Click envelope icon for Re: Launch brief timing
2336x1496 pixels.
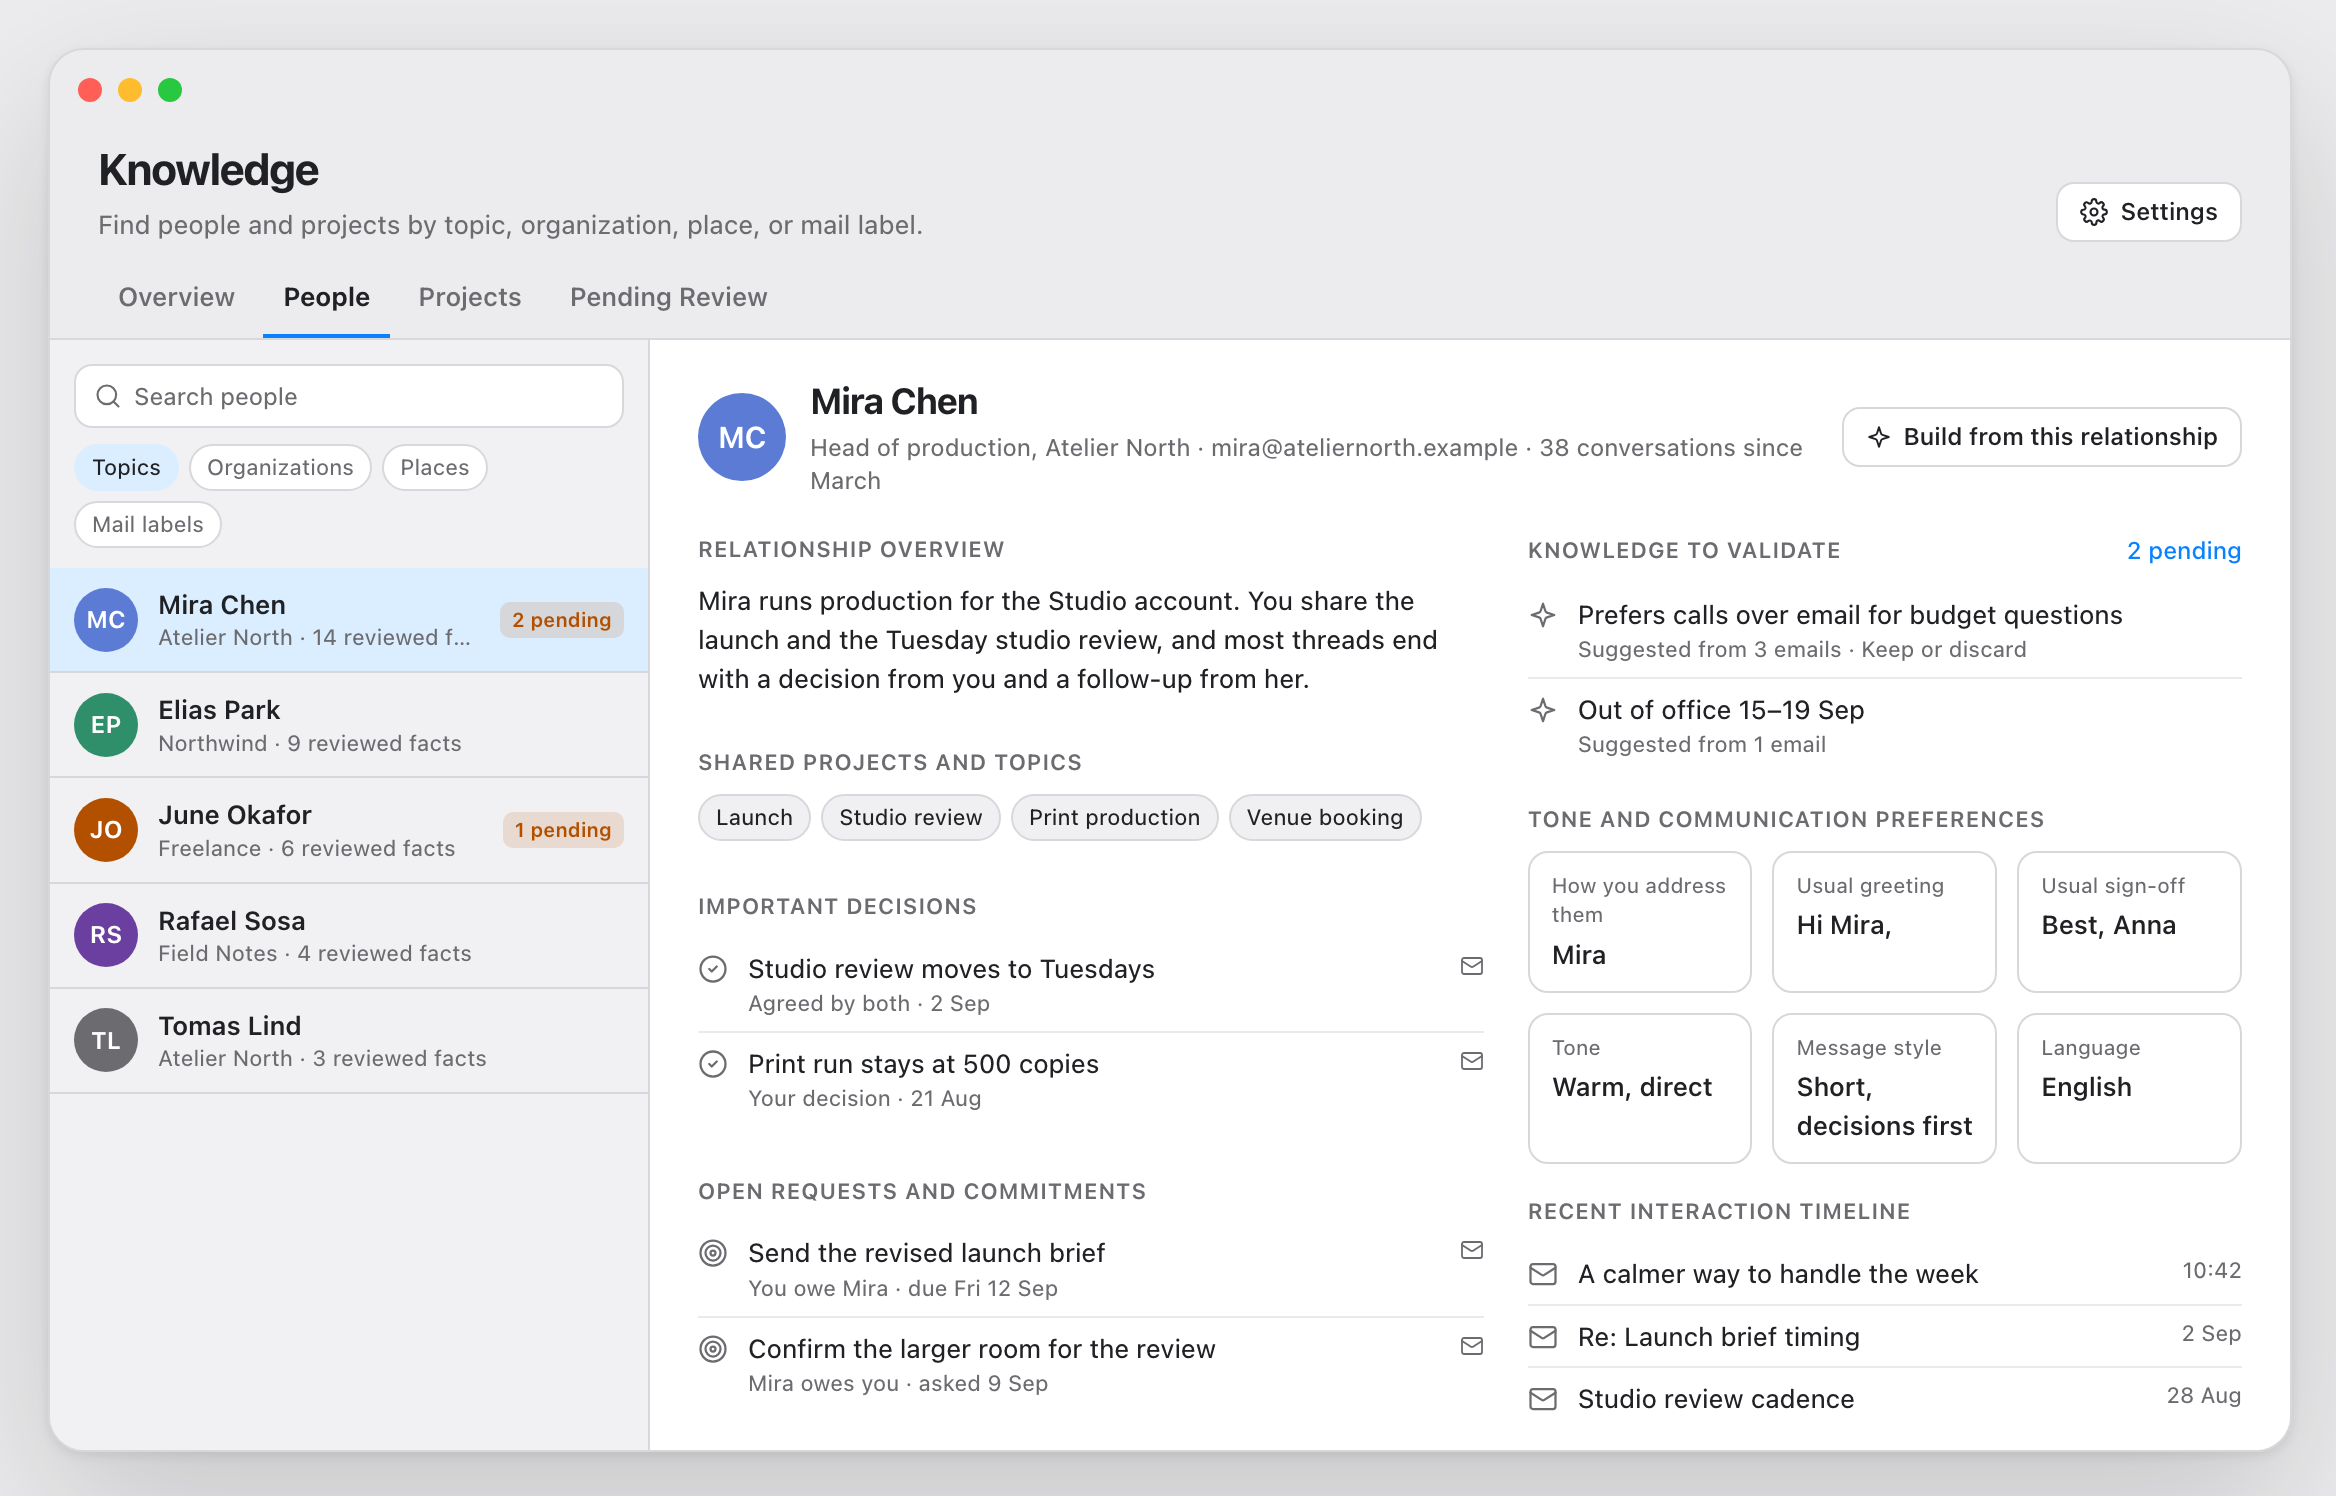[x=1543, y=1337]
